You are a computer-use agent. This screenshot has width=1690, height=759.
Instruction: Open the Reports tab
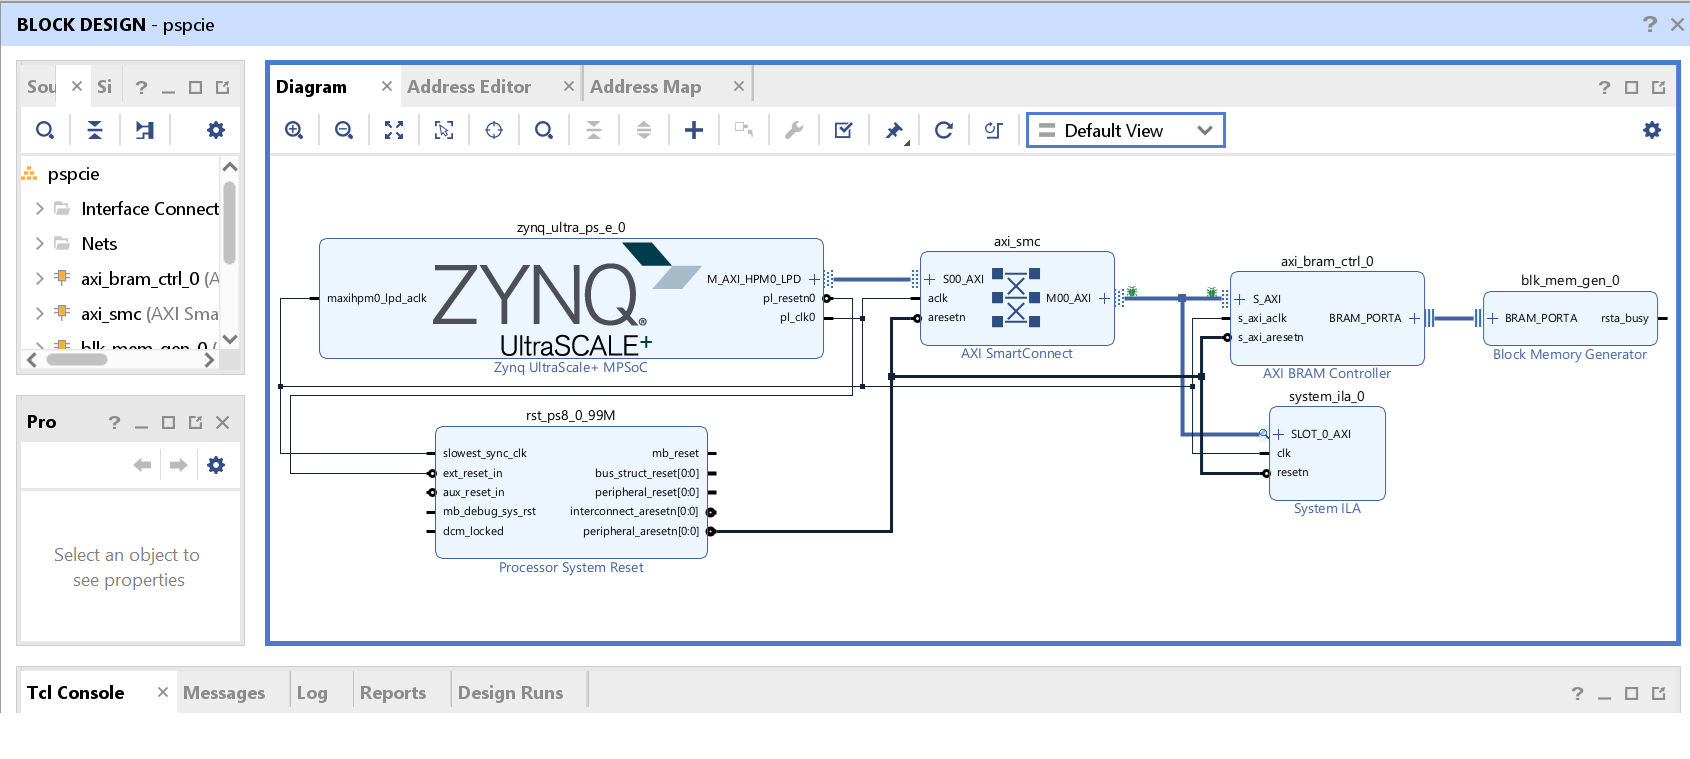tap(393, 693)
